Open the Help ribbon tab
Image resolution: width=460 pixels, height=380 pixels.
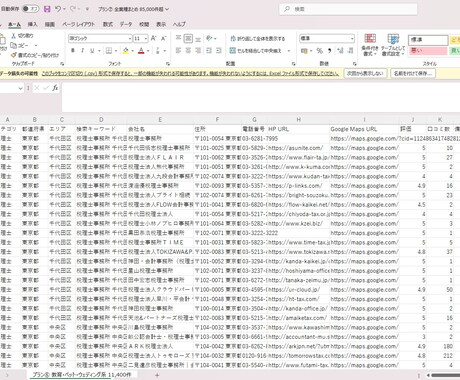click(x=179, y=24)
